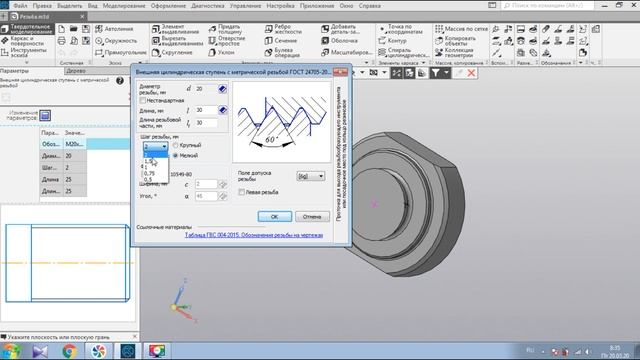Click the Длина резьбовой части input field
Viewport: 640px width, 360px height.
coord(206,122)
